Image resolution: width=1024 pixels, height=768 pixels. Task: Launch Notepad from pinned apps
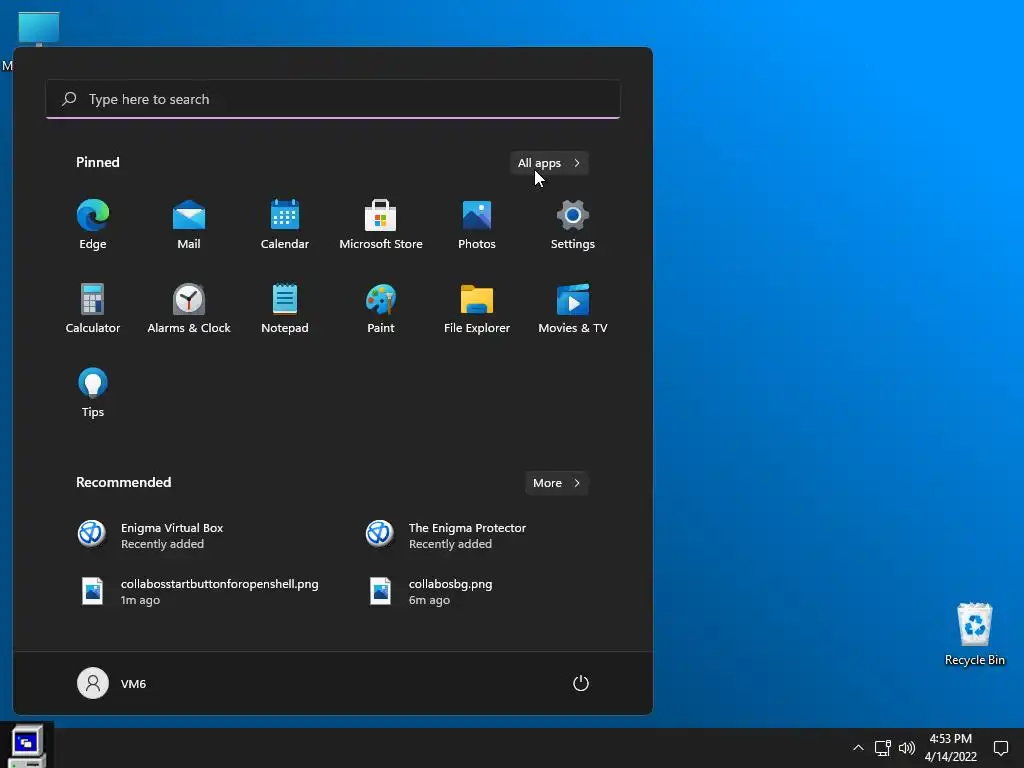(x=285, y=309)
